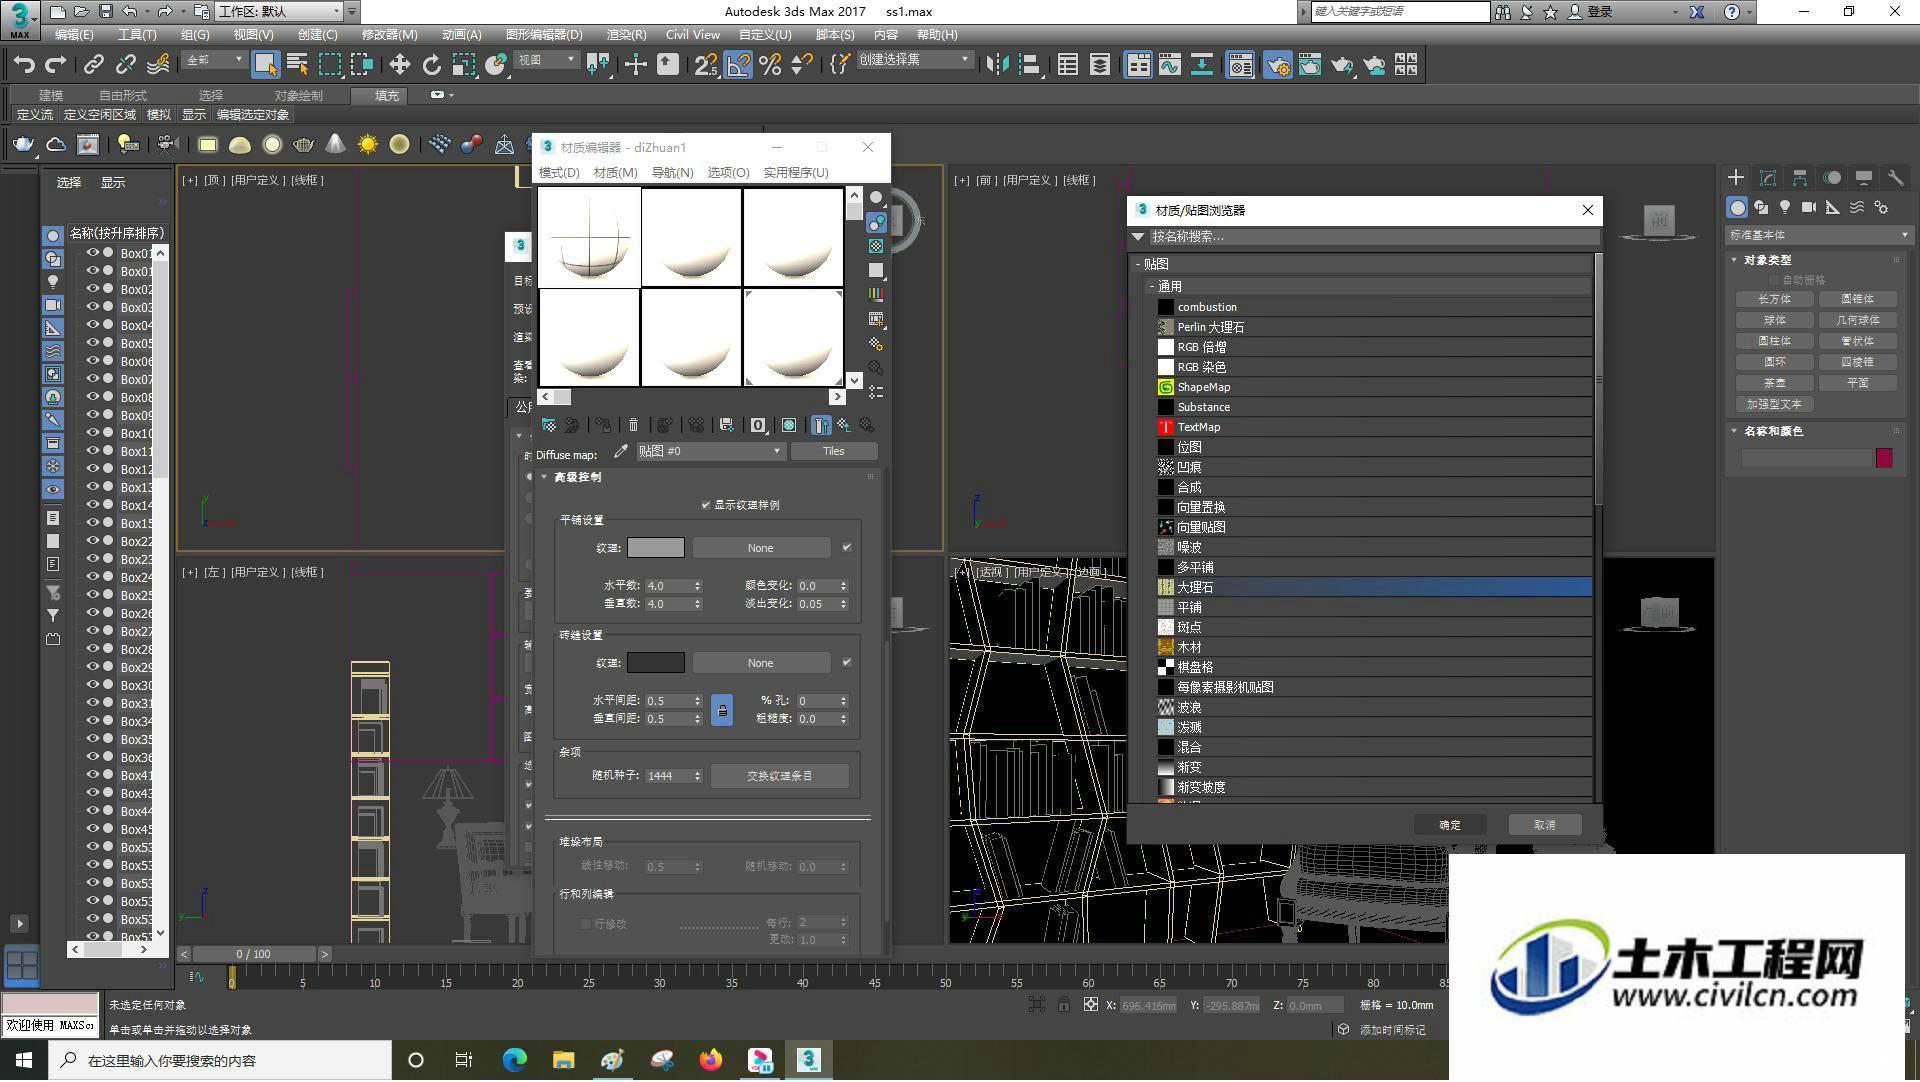Open the Material Editor toolbar icon
The image size is (1920, 1082).
[x=1240, y=65]
